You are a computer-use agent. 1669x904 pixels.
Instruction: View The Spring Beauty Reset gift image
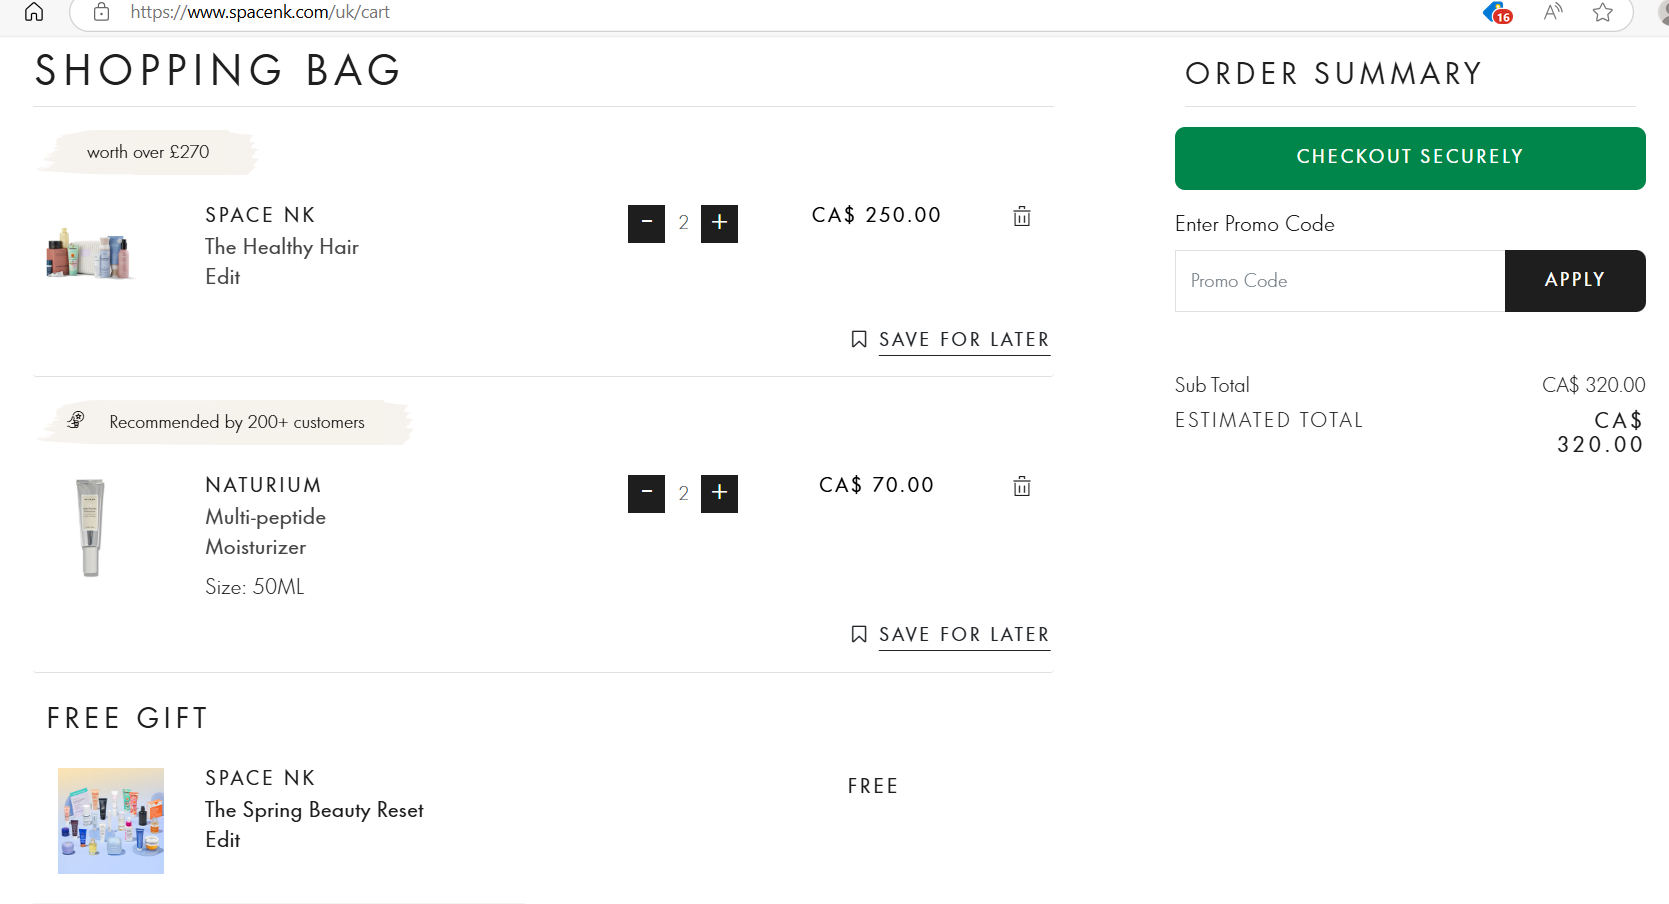111,821
